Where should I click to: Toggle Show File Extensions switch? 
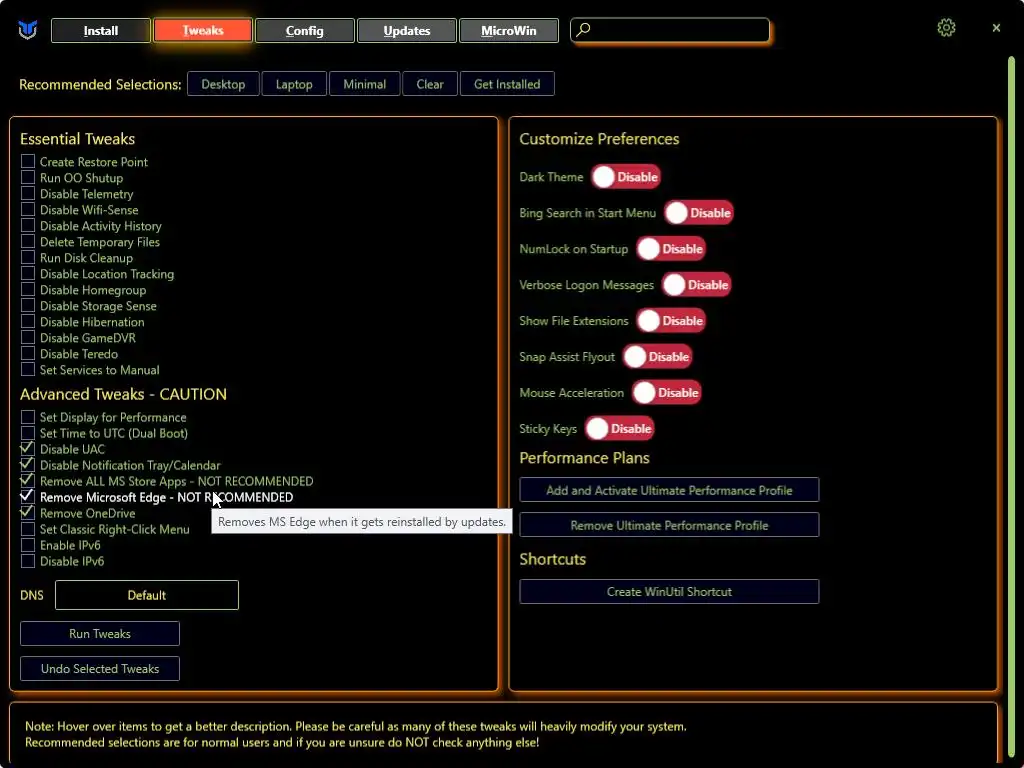(x=671, y=321)
